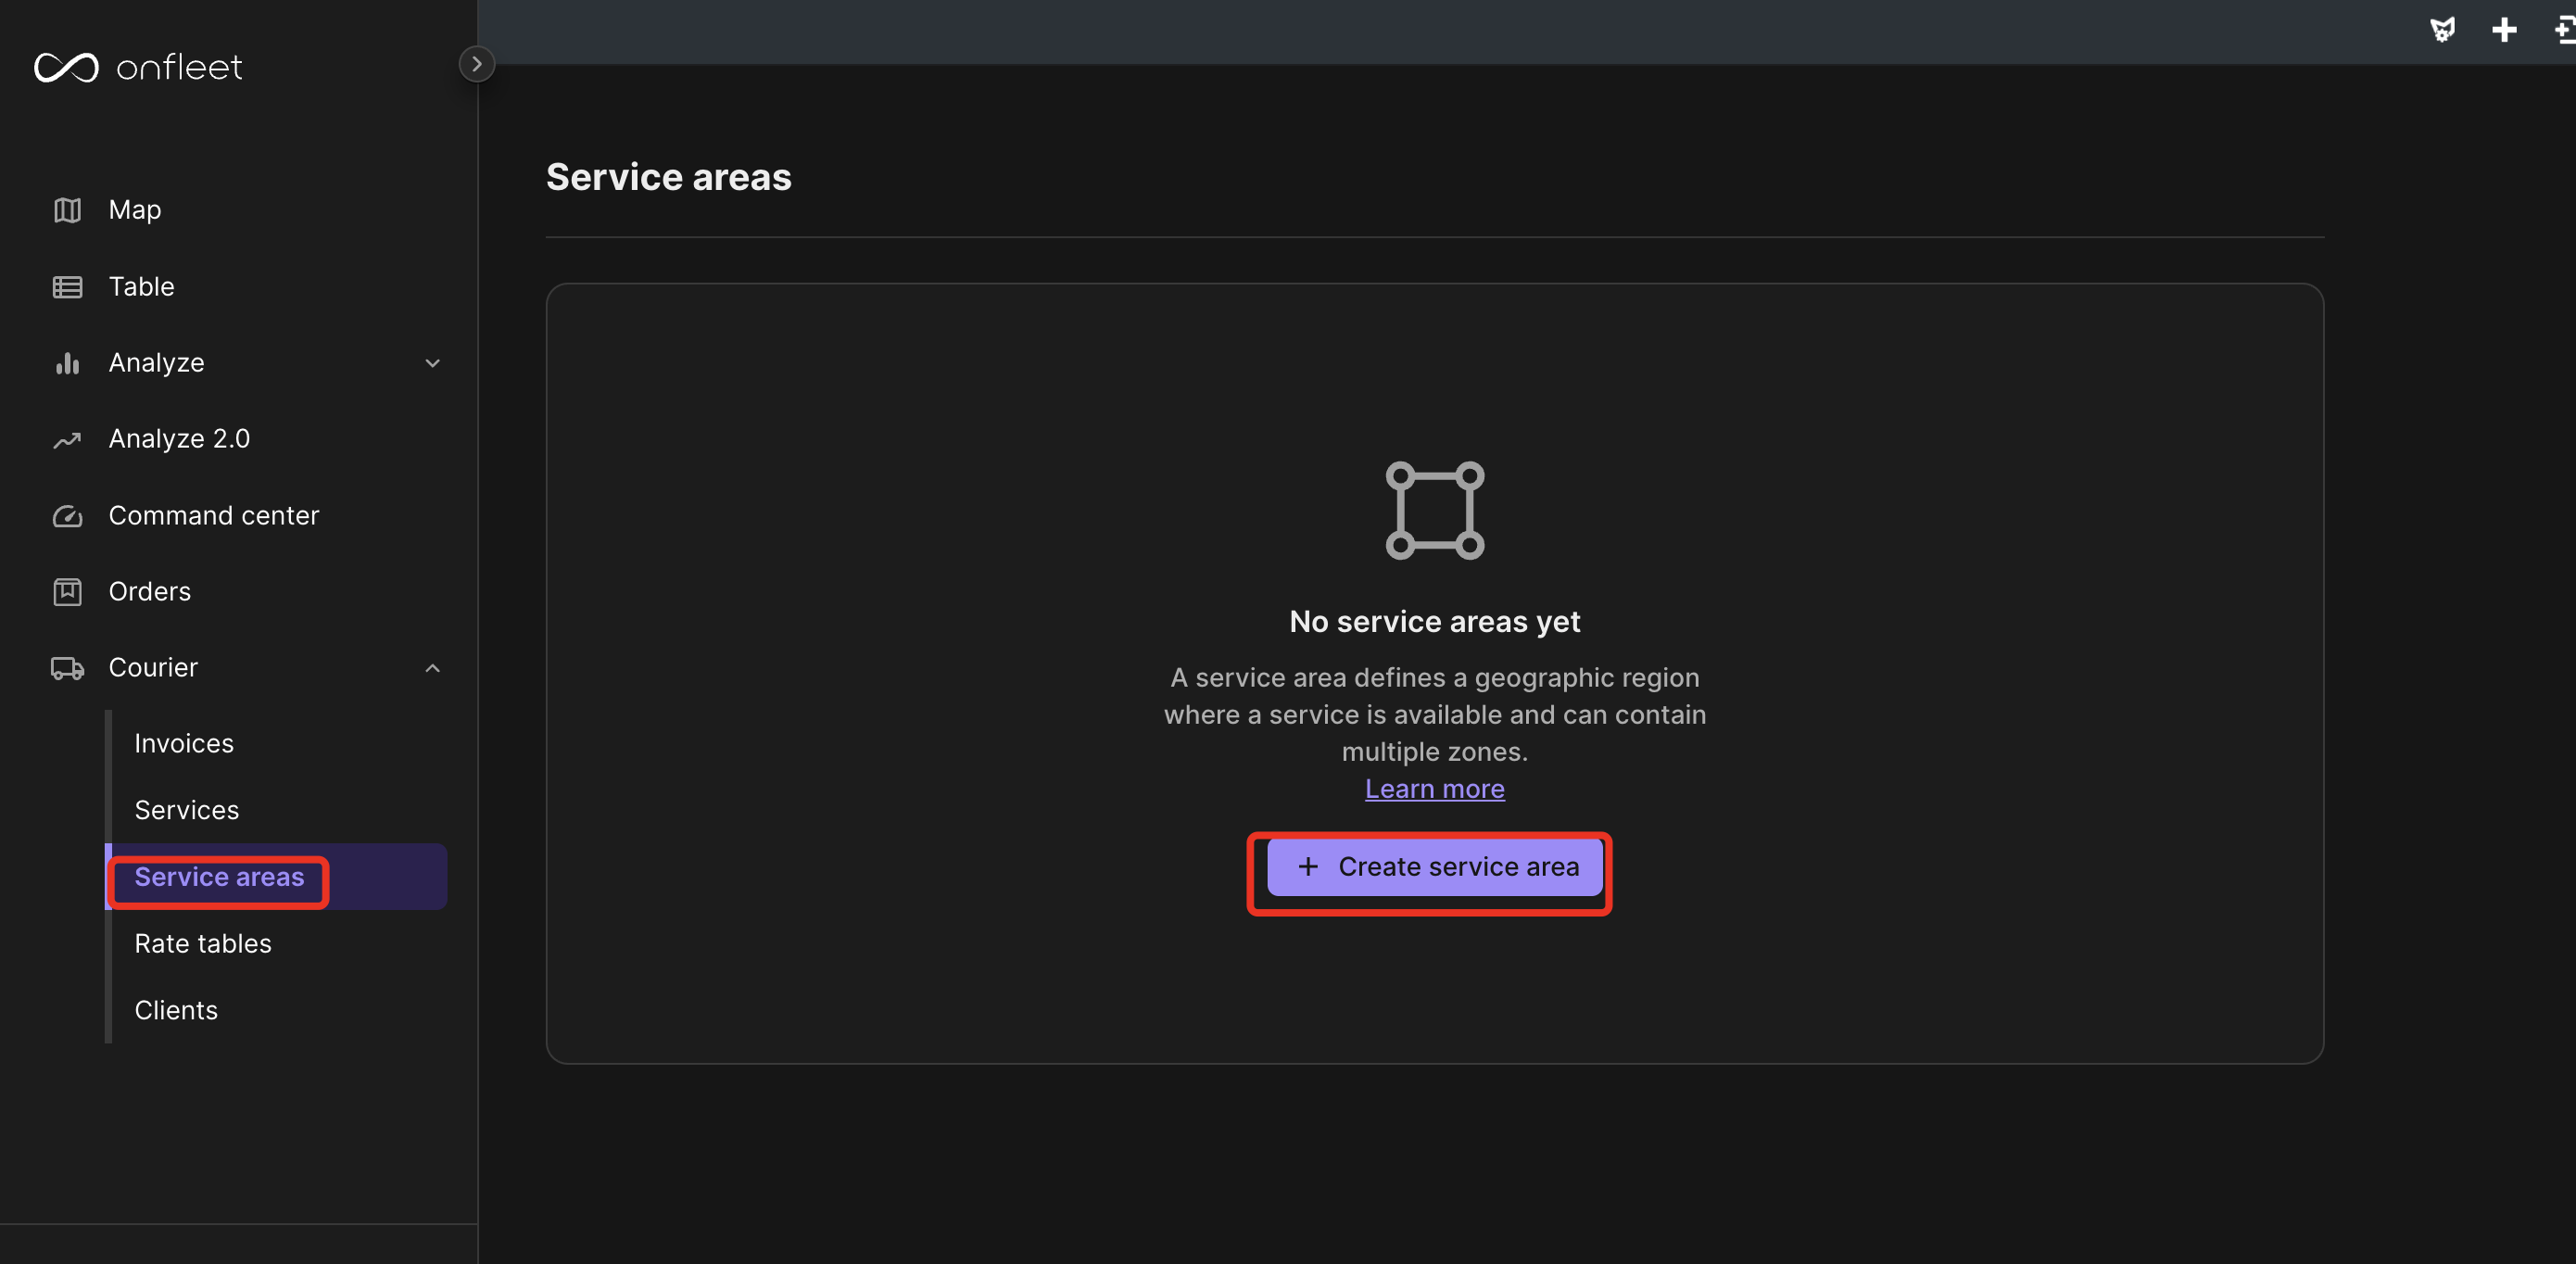
Task: Open the Map view icon
Action: [67, 210]
